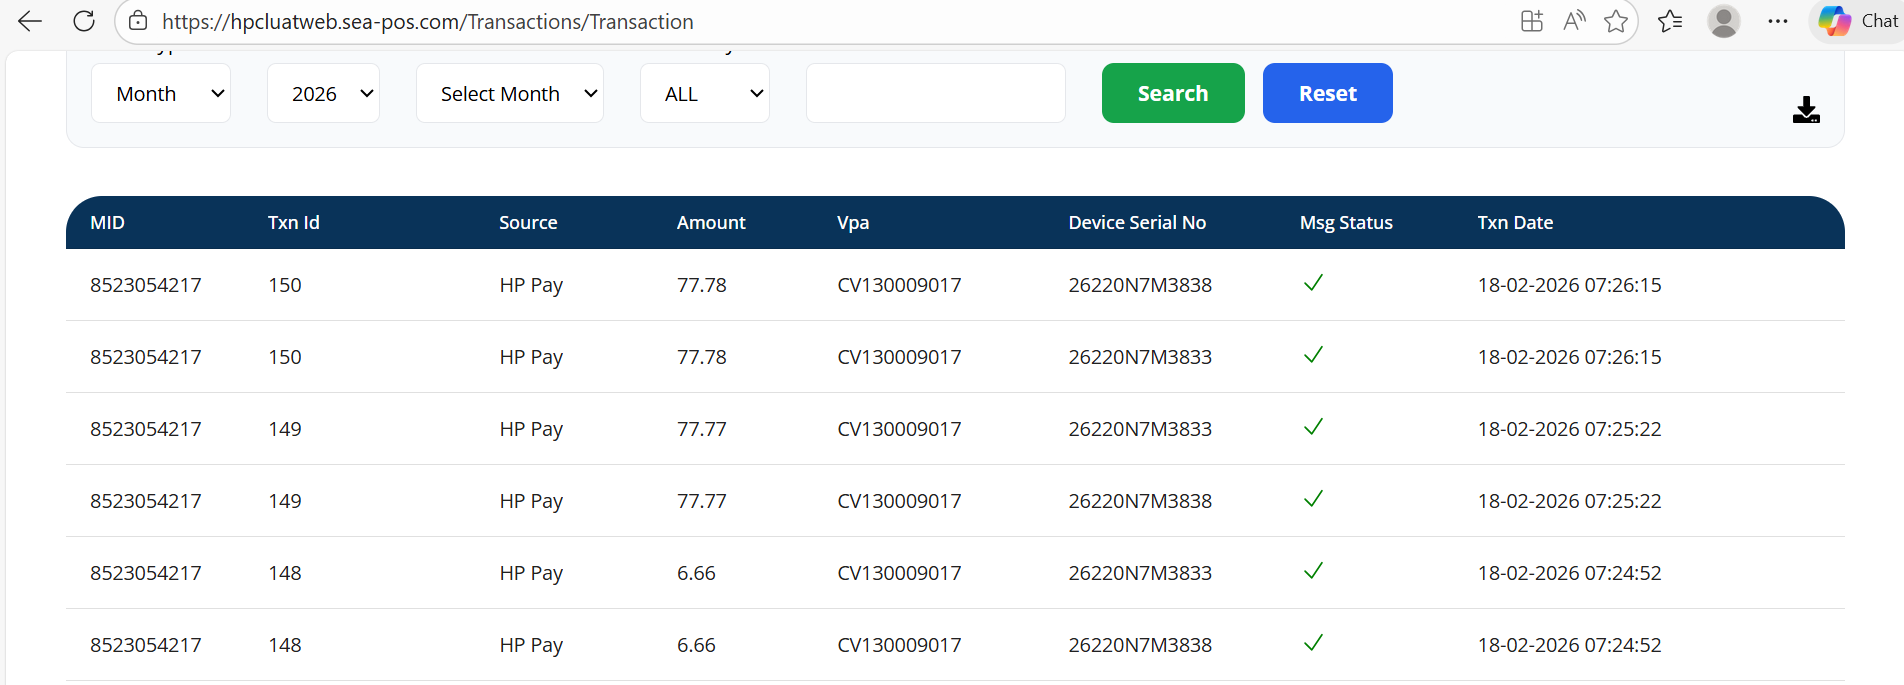The width and height of the screenshot is (1904, 685).
Task: Add page to favorites star icon
Action: (x=1615, y=21)
